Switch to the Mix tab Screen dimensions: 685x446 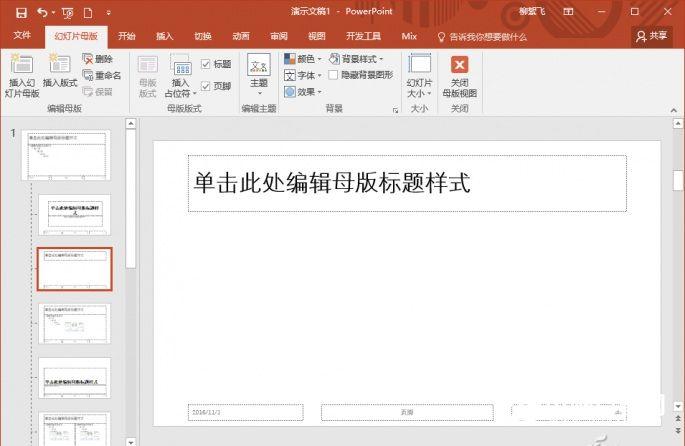click(x=409, y=36)
